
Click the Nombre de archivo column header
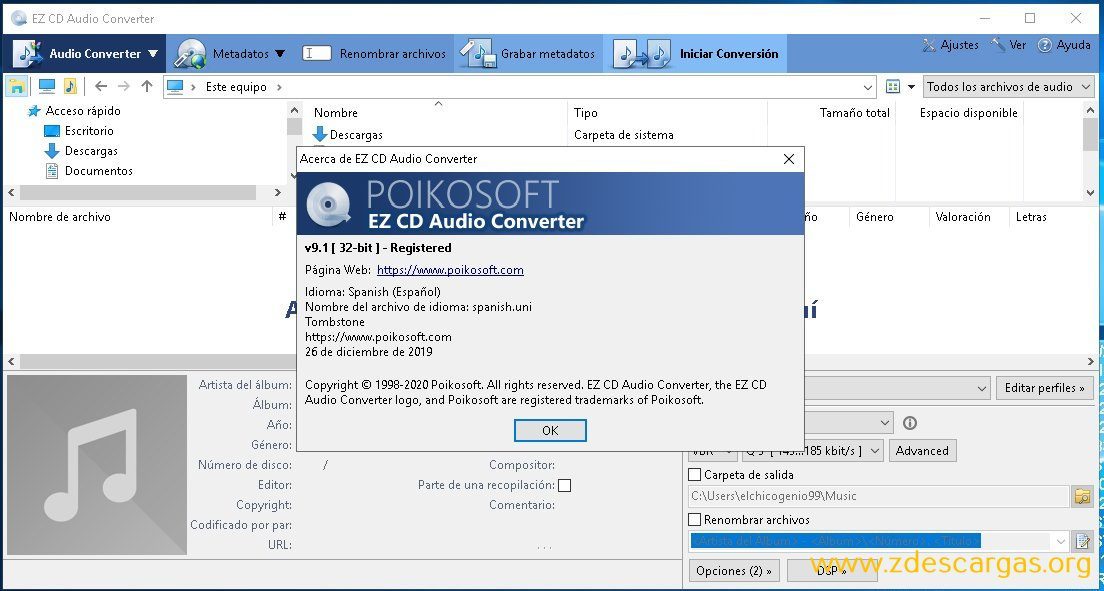(60, 217)
